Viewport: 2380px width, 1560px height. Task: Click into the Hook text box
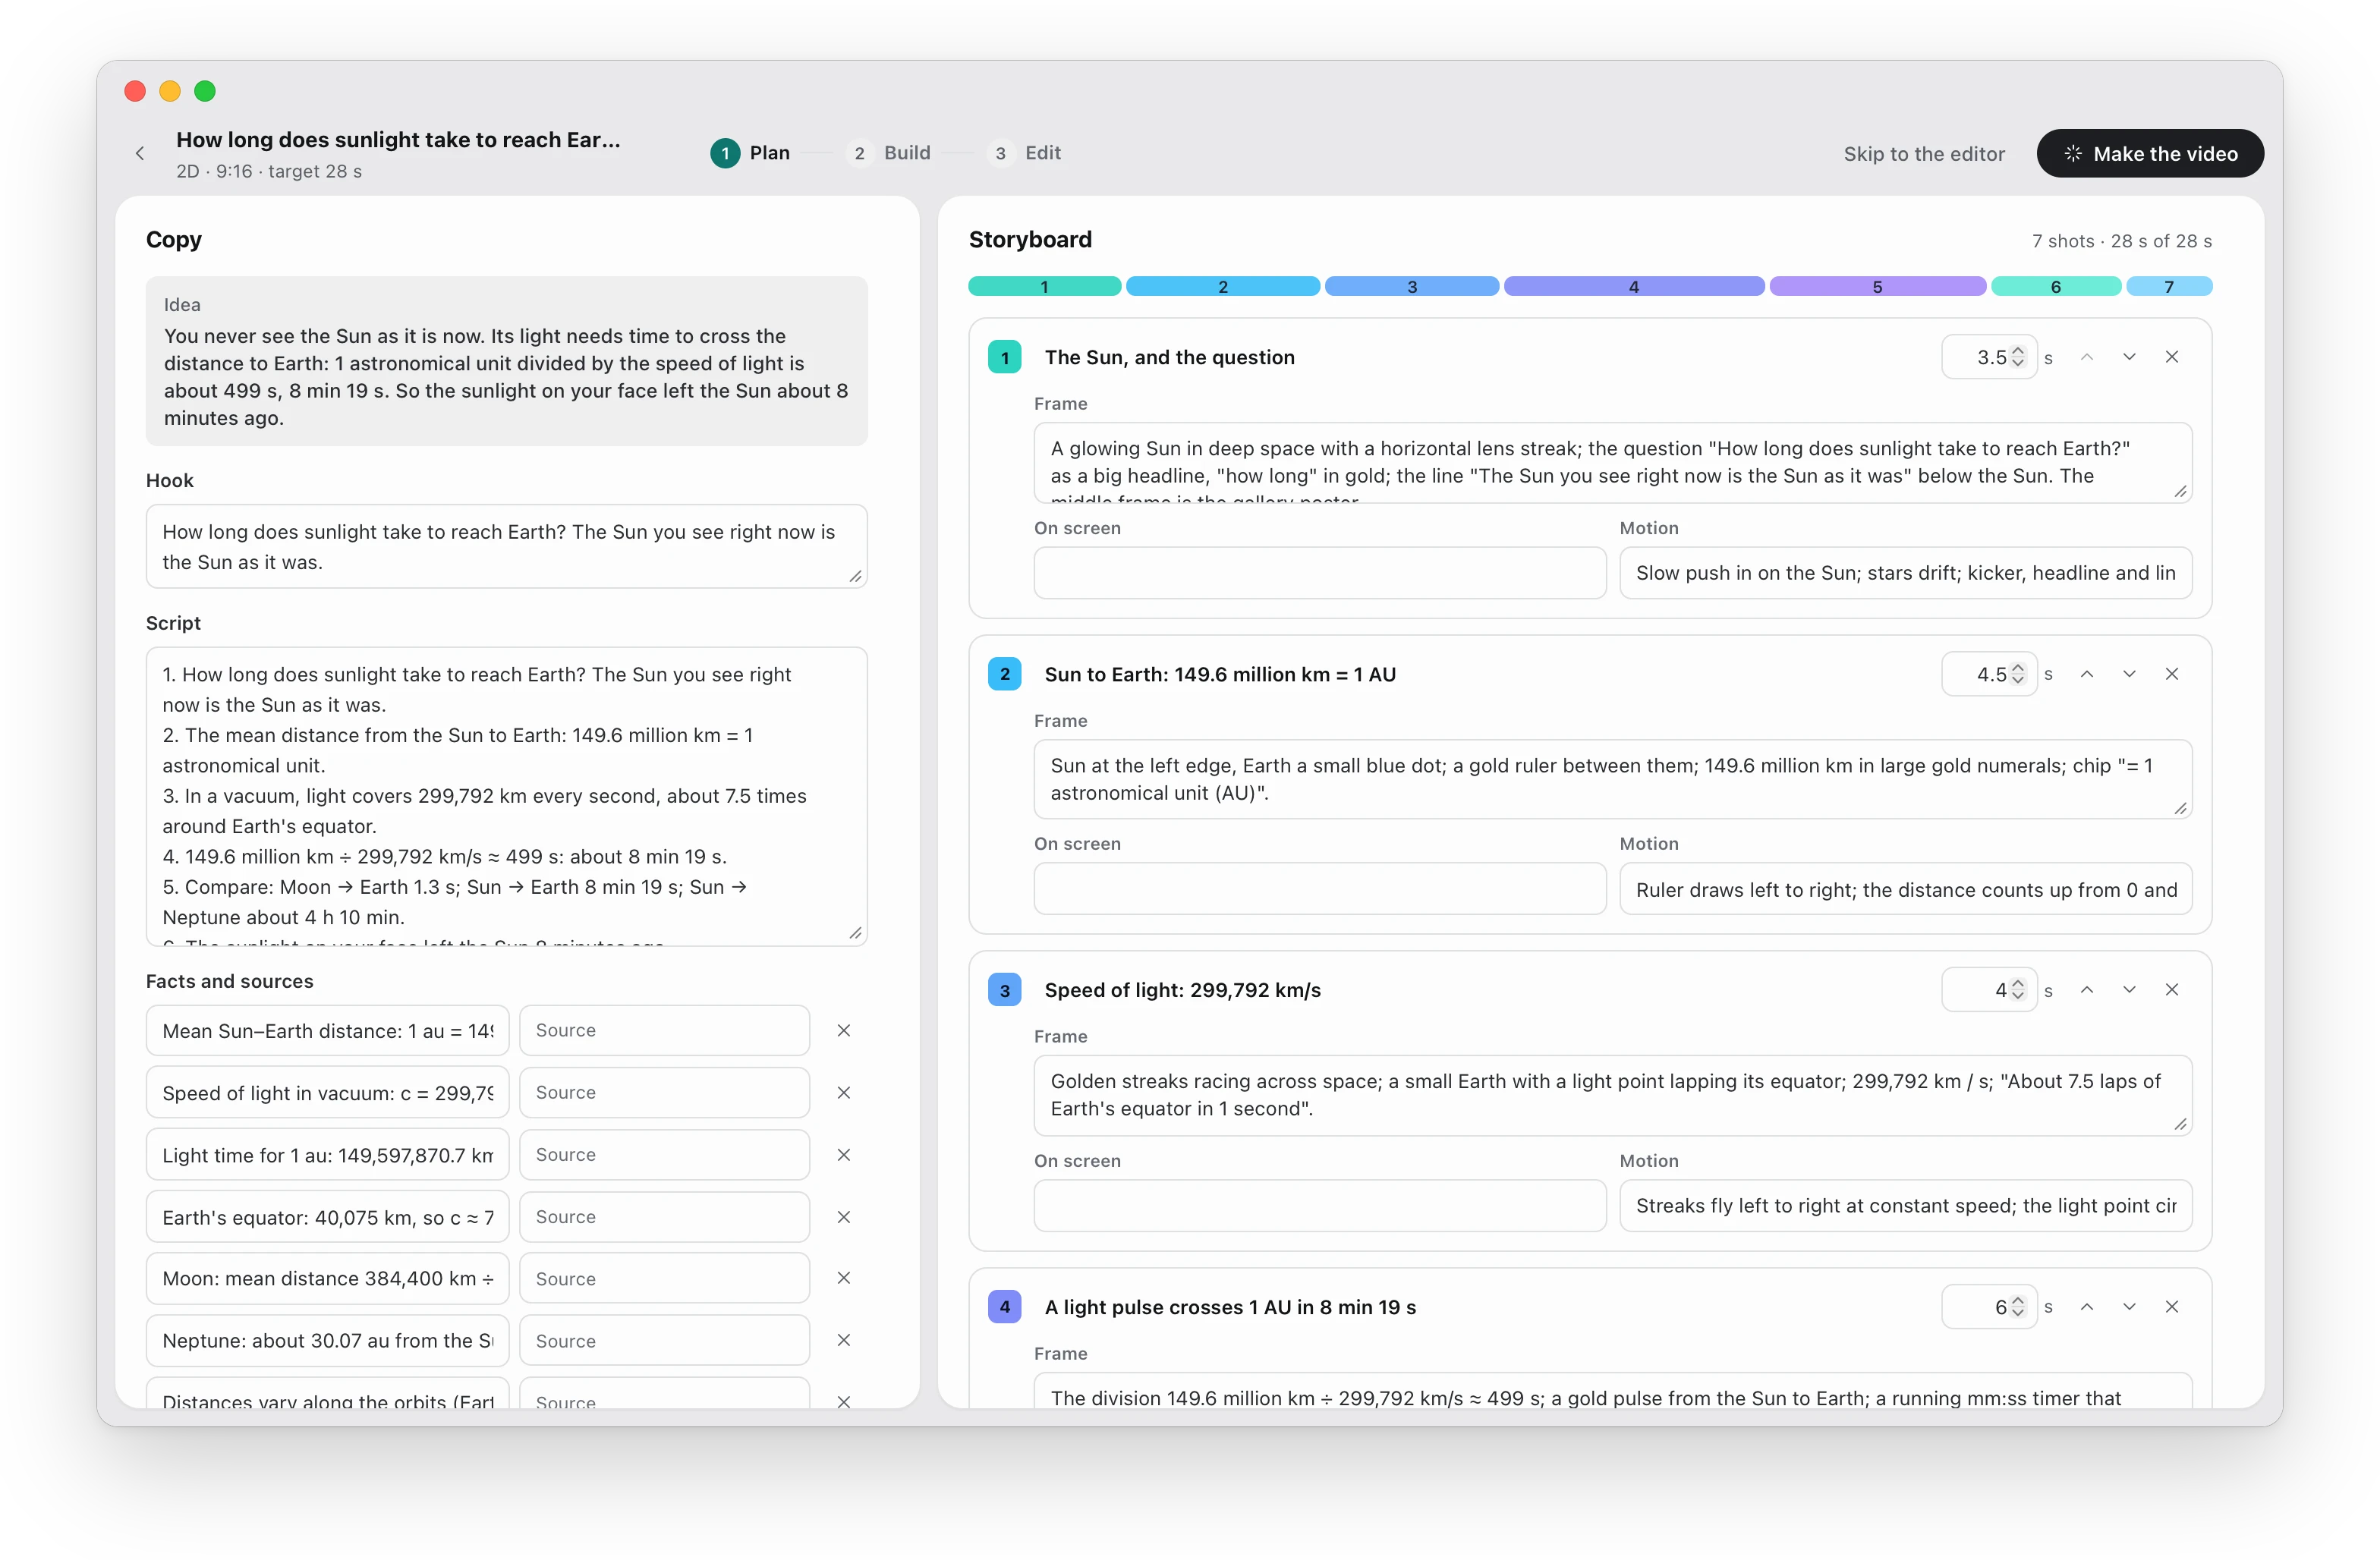pyautogui.click(x=506, y=547)
